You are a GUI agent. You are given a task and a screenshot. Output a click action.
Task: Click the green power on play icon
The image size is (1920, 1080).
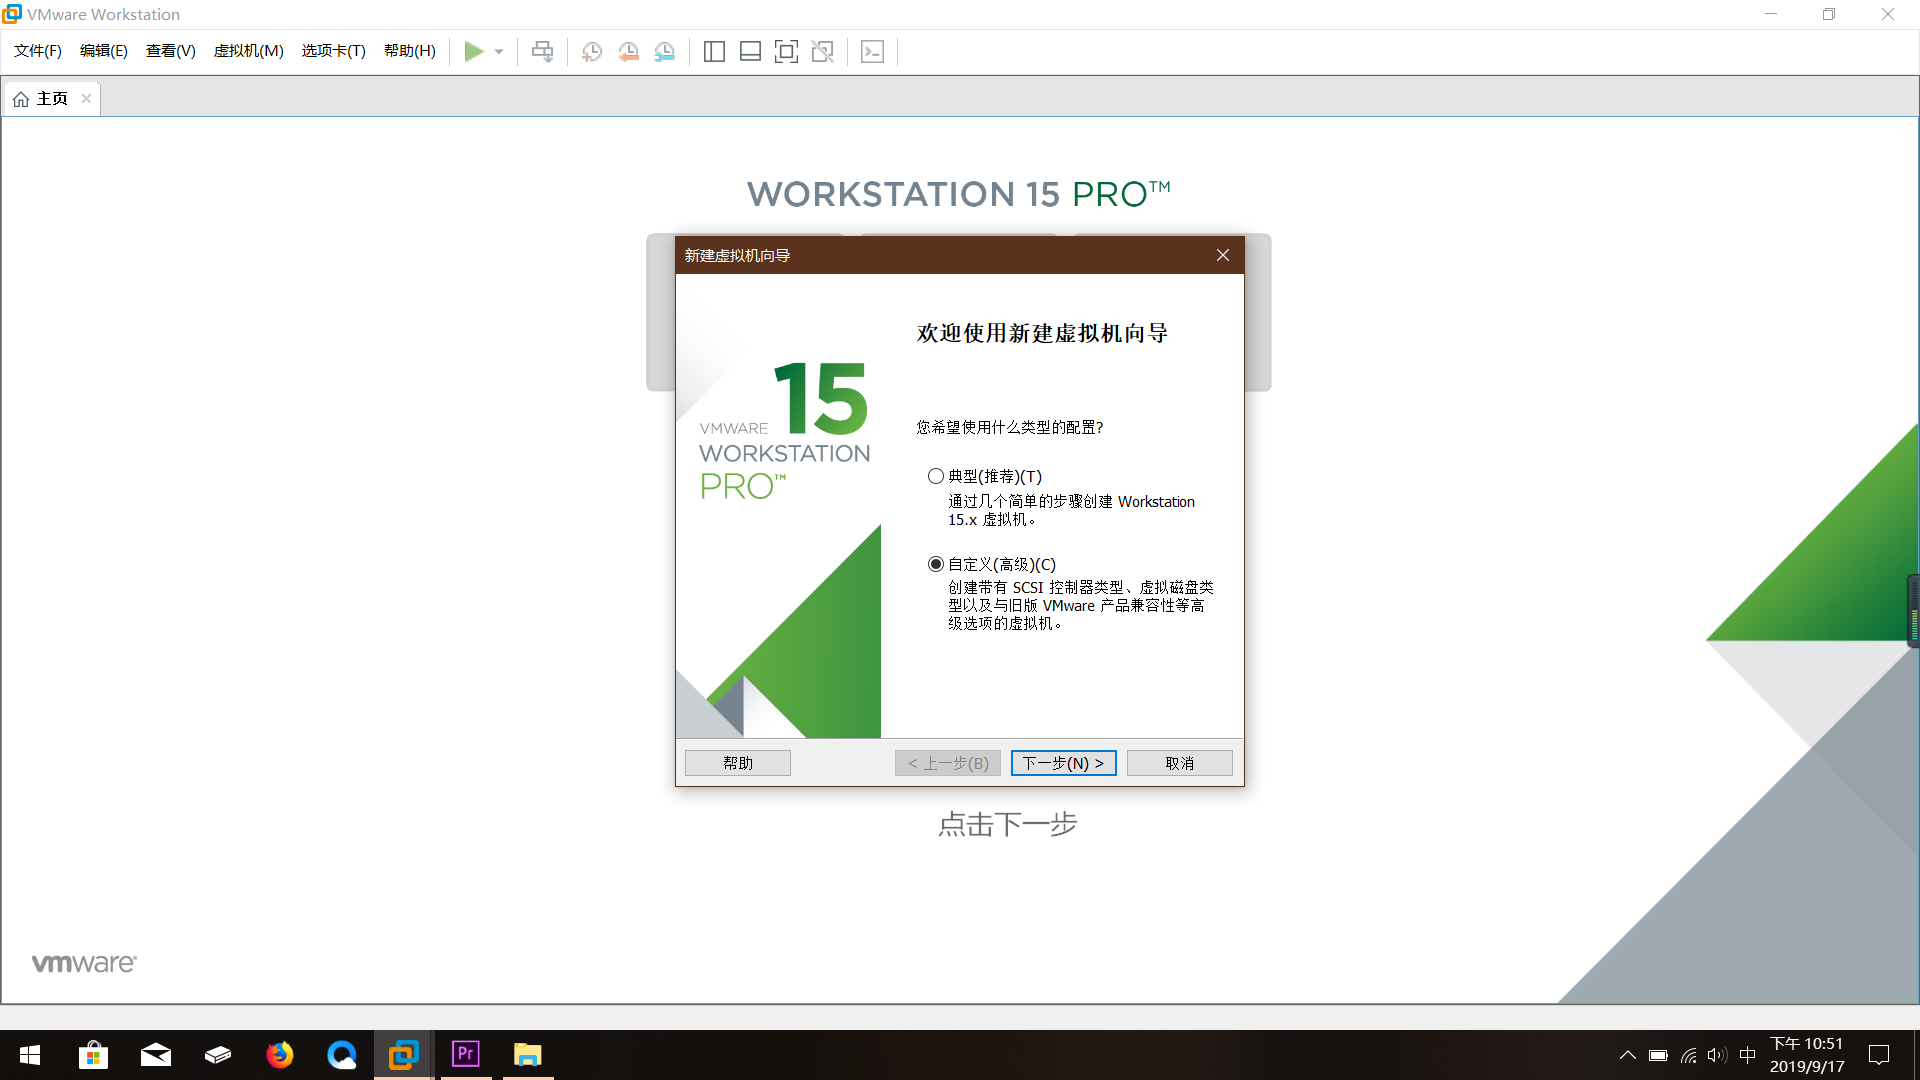474,51
